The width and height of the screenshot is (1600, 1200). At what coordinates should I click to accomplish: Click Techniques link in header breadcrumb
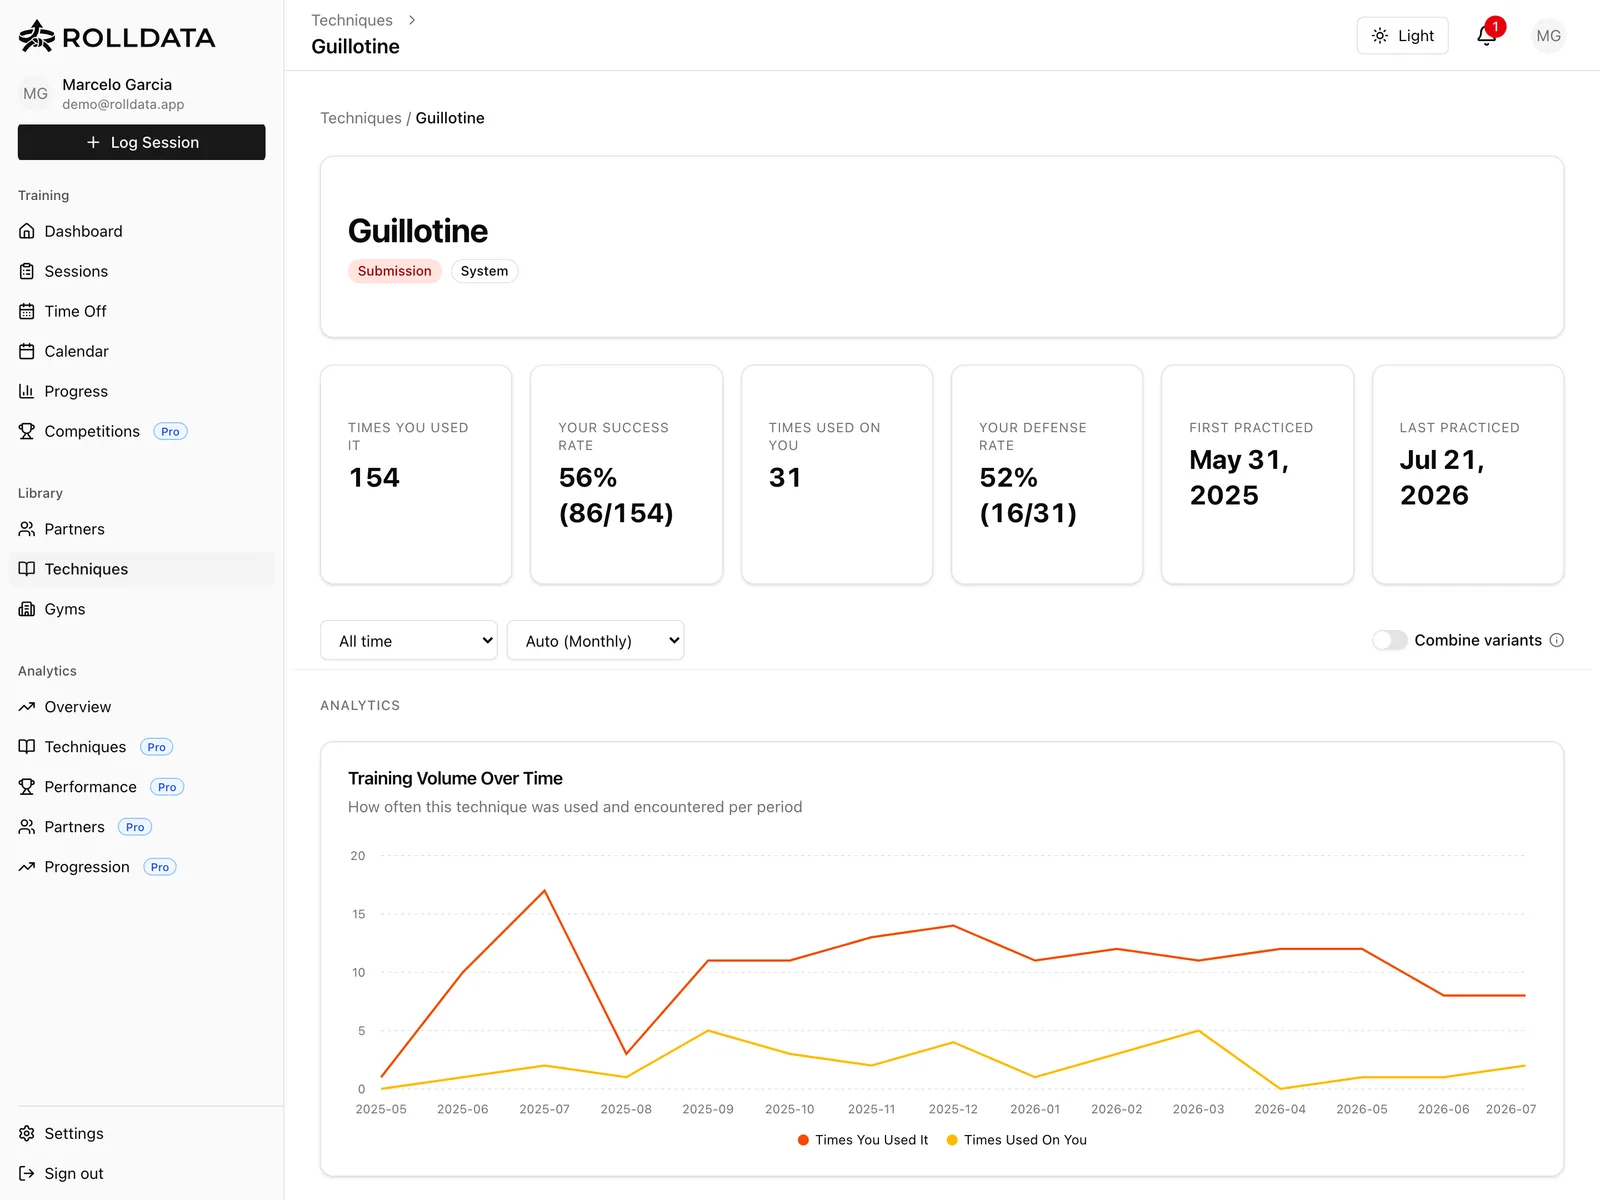[352, 20]
